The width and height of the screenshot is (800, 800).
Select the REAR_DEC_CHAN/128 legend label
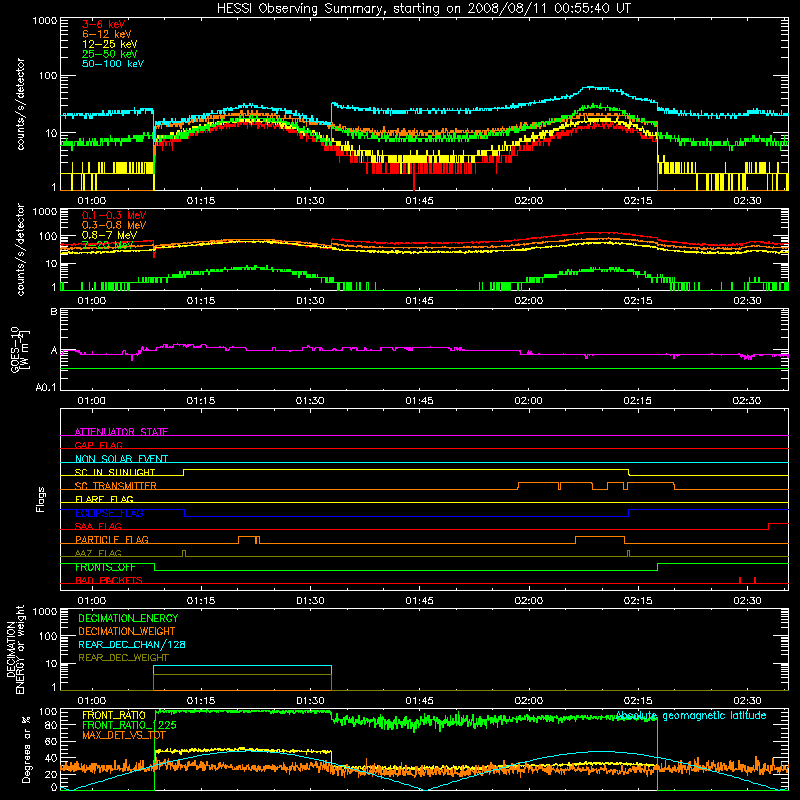click(132, 644)
